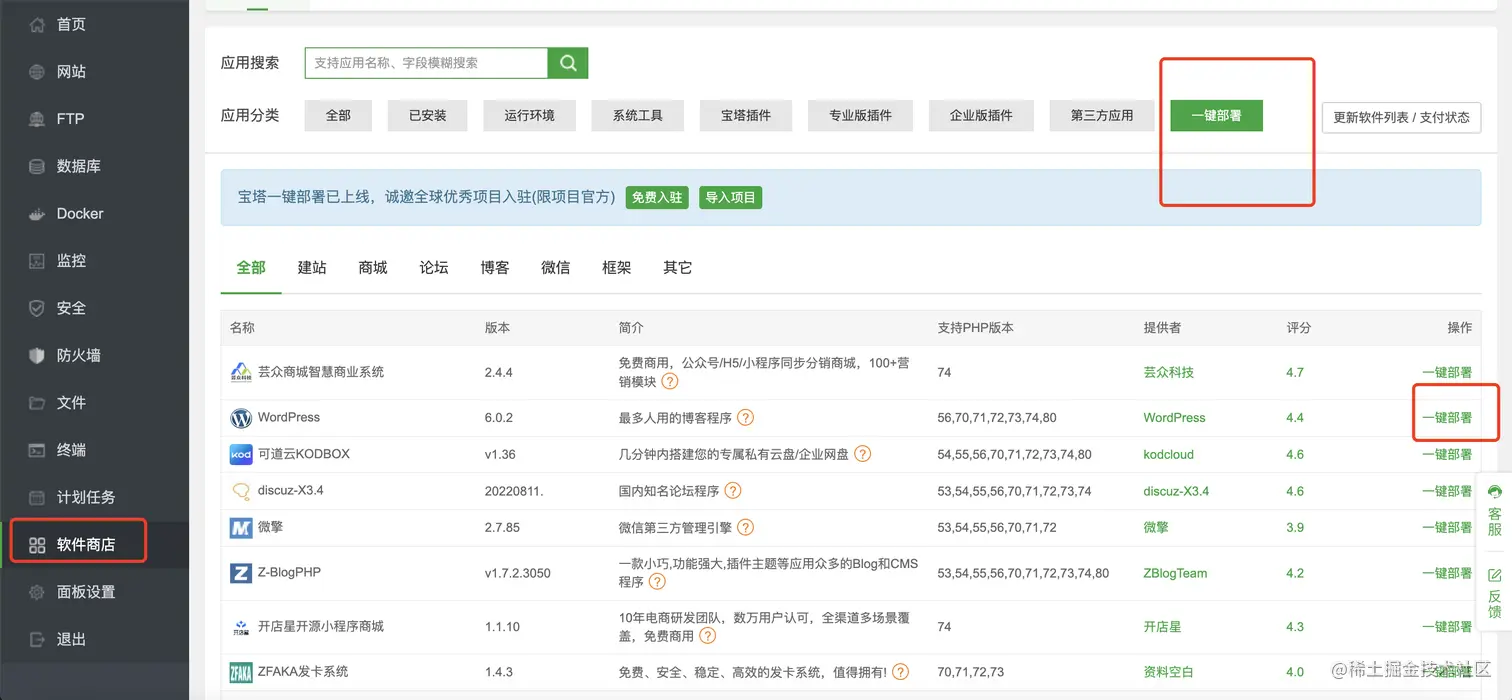Switch to the 博客 tab
This screenshot has width=1512, height=700.
(494, 267)
